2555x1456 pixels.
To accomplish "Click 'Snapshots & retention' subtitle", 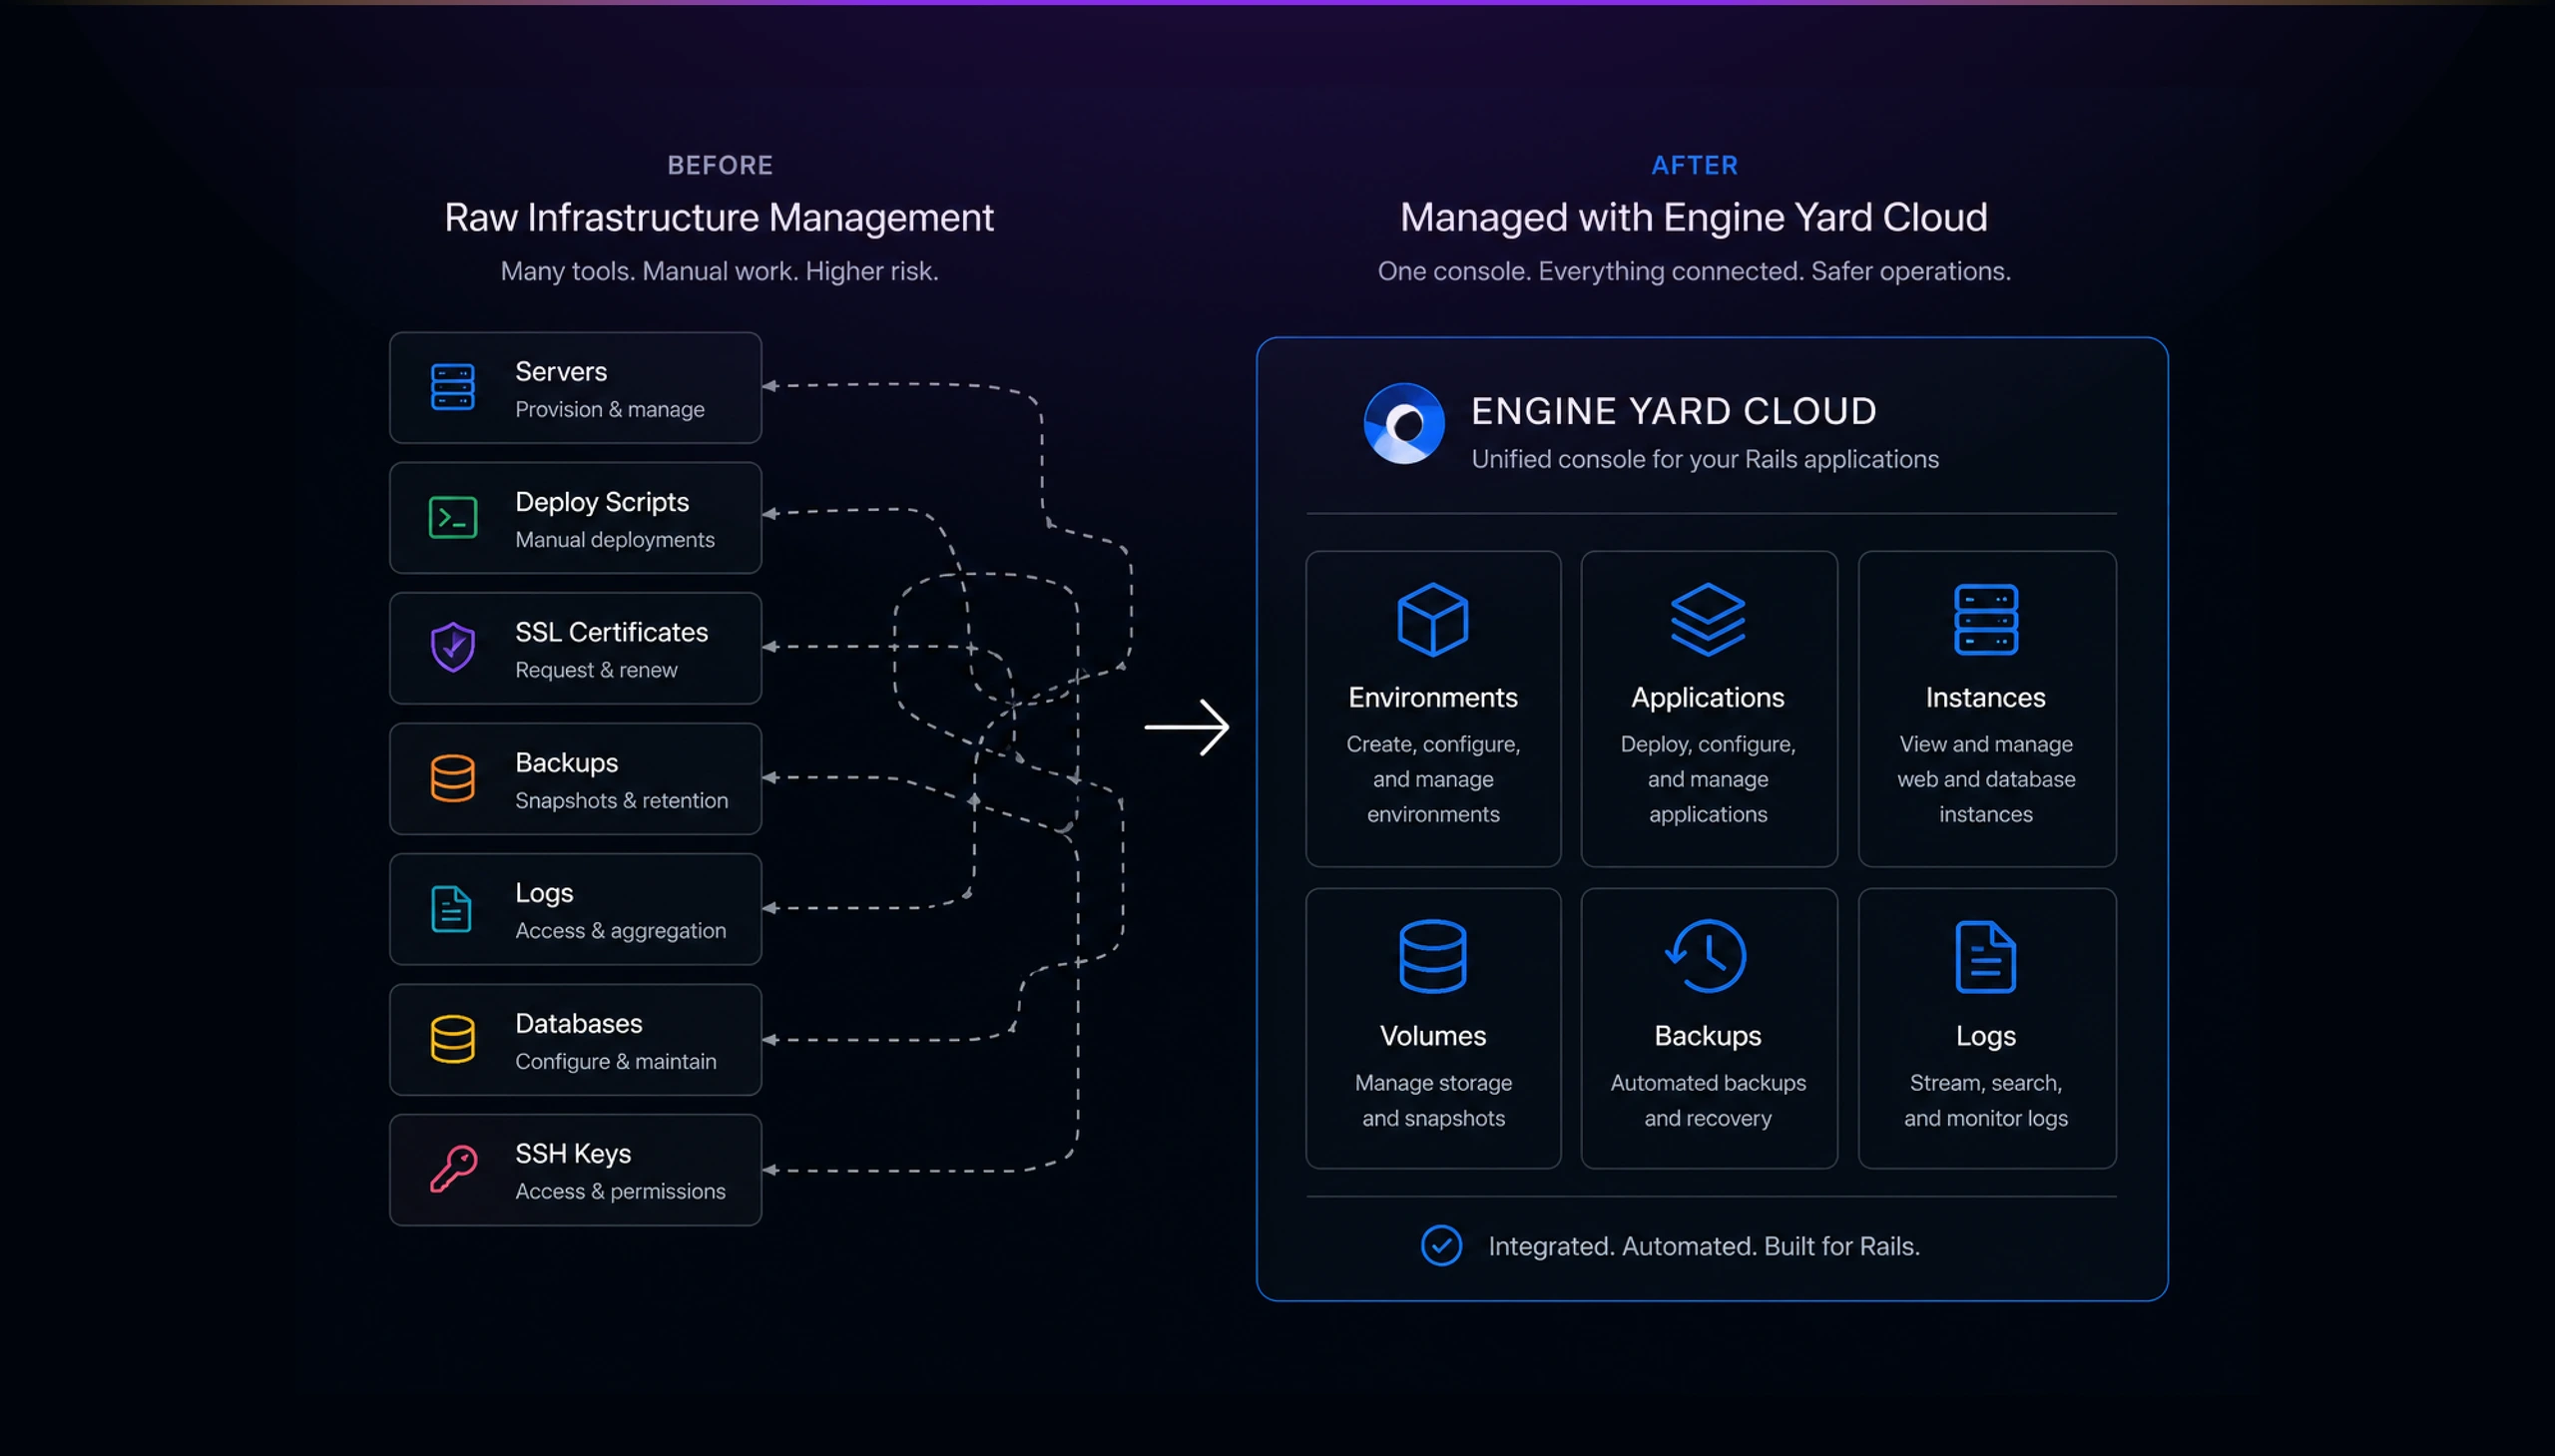I will 621,800.
